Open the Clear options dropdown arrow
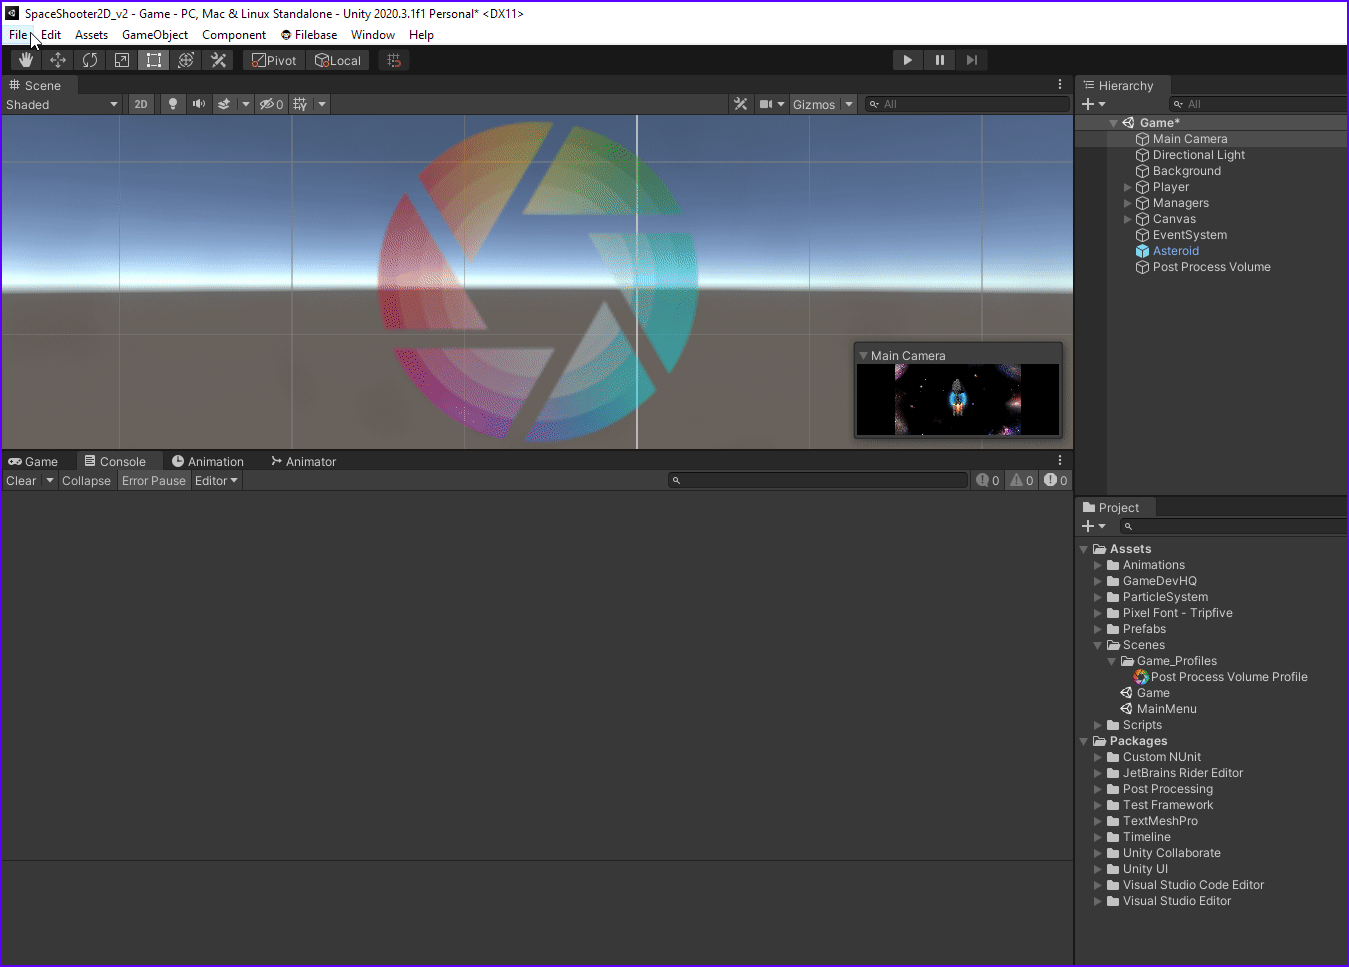This screenshot has width=1349, height=967. tap(50, 481)
